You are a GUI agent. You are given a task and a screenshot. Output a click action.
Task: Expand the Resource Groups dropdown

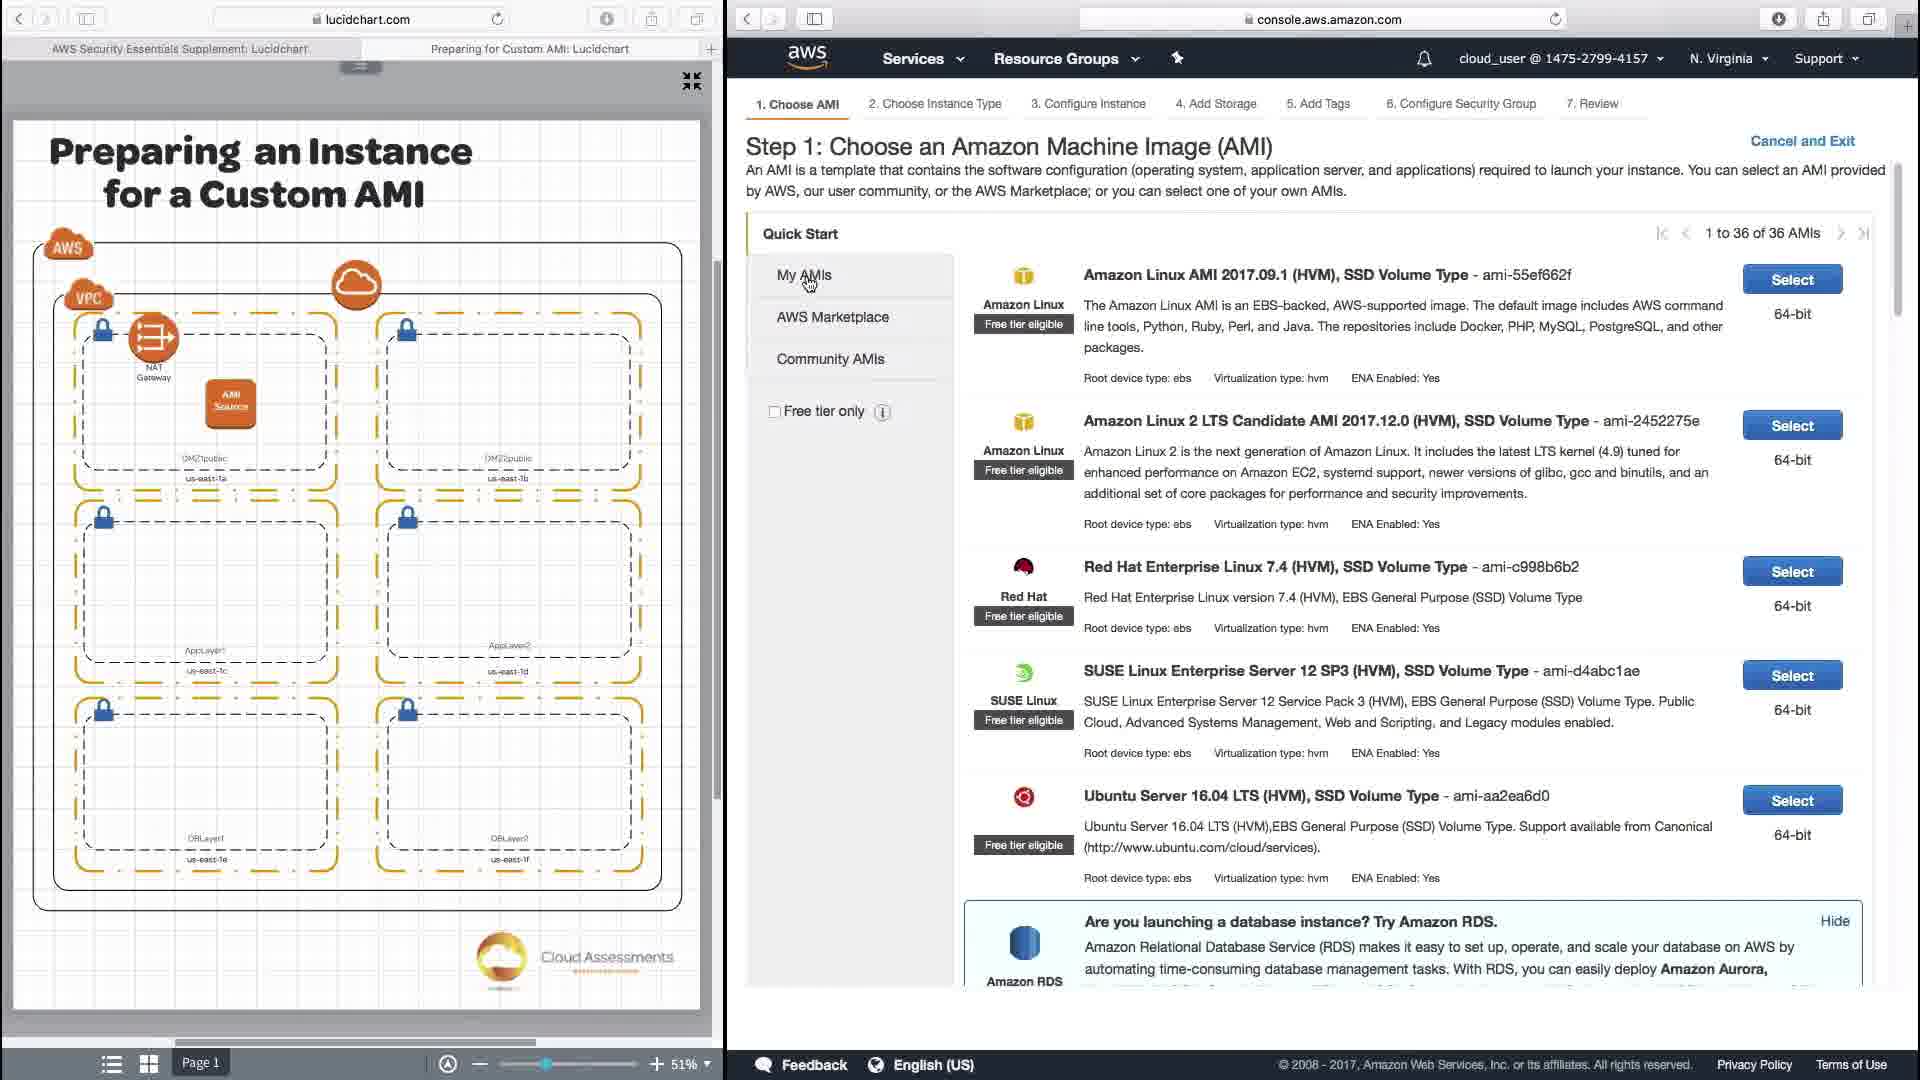1066,59
